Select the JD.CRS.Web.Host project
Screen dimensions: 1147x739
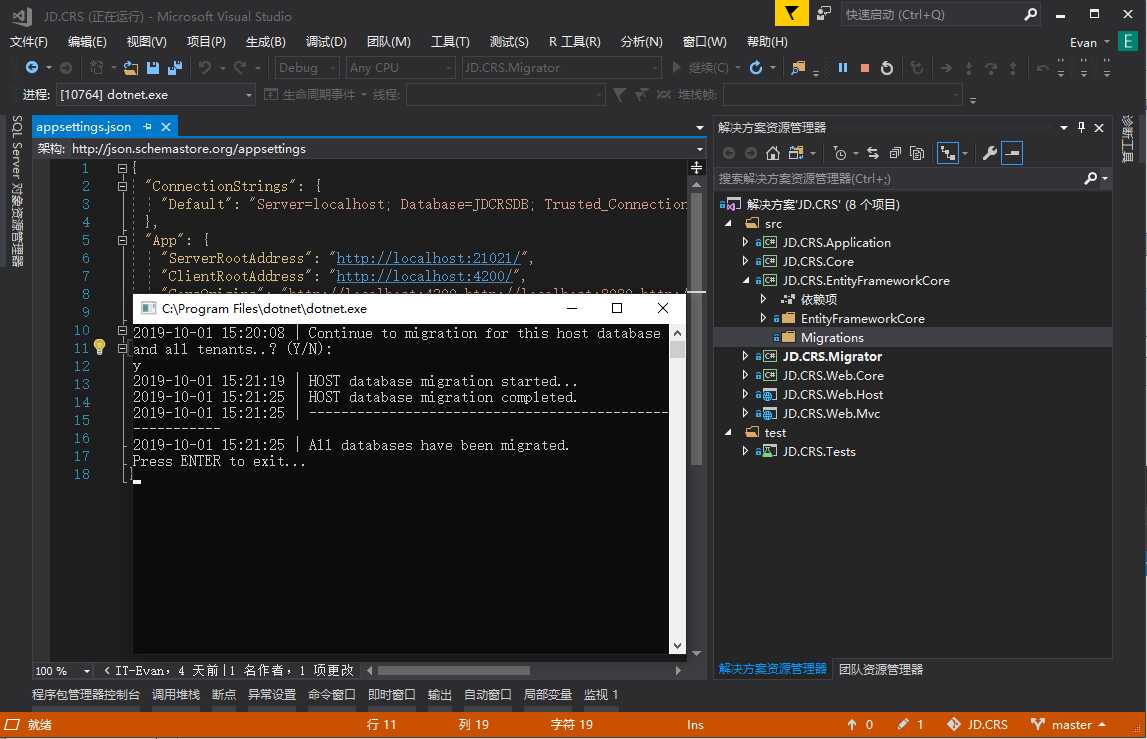[832, 394]
